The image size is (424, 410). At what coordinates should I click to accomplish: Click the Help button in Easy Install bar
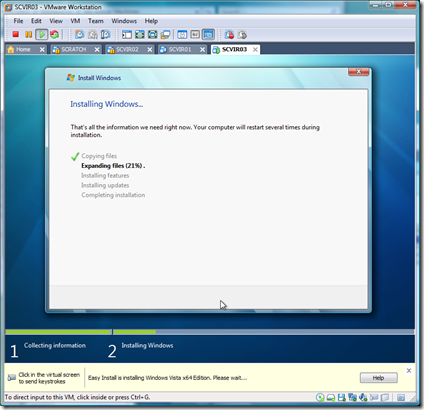tap(379, 378)
